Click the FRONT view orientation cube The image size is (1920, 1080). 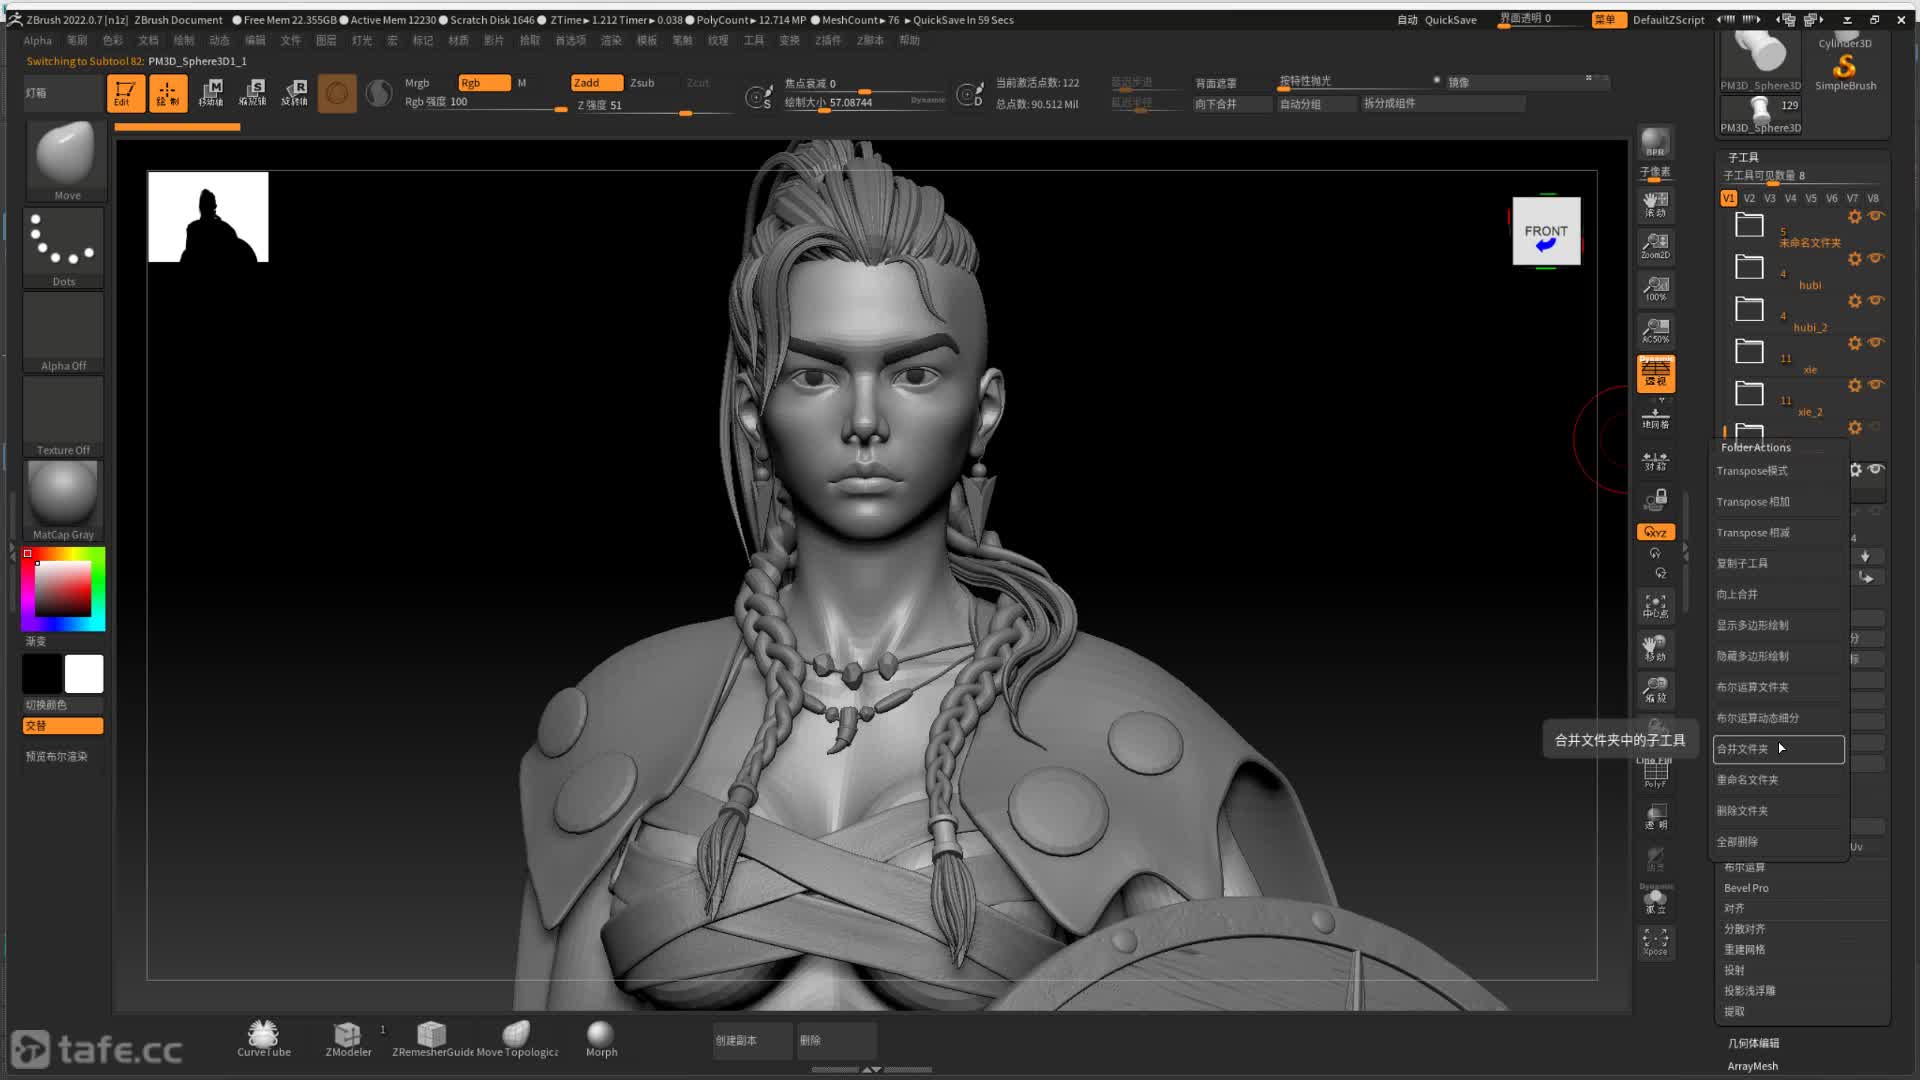(1546, 231)
